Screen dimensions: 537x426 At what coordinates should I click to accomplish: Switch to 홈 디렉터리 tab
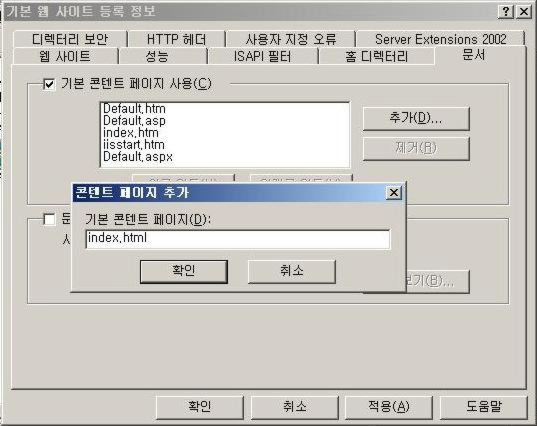[x=376, y=56]
